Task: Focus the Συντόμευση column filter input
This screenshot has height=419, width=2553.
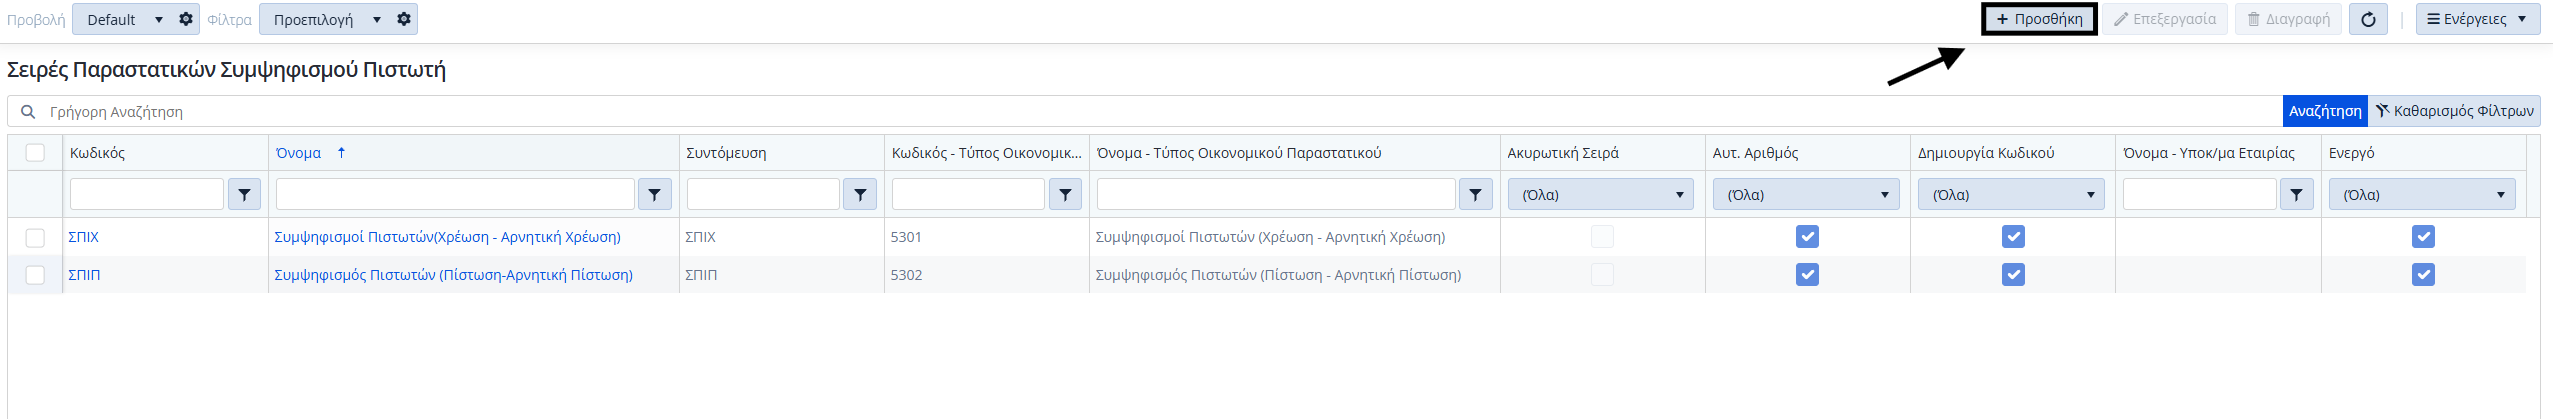Action: tap(763, 194)
